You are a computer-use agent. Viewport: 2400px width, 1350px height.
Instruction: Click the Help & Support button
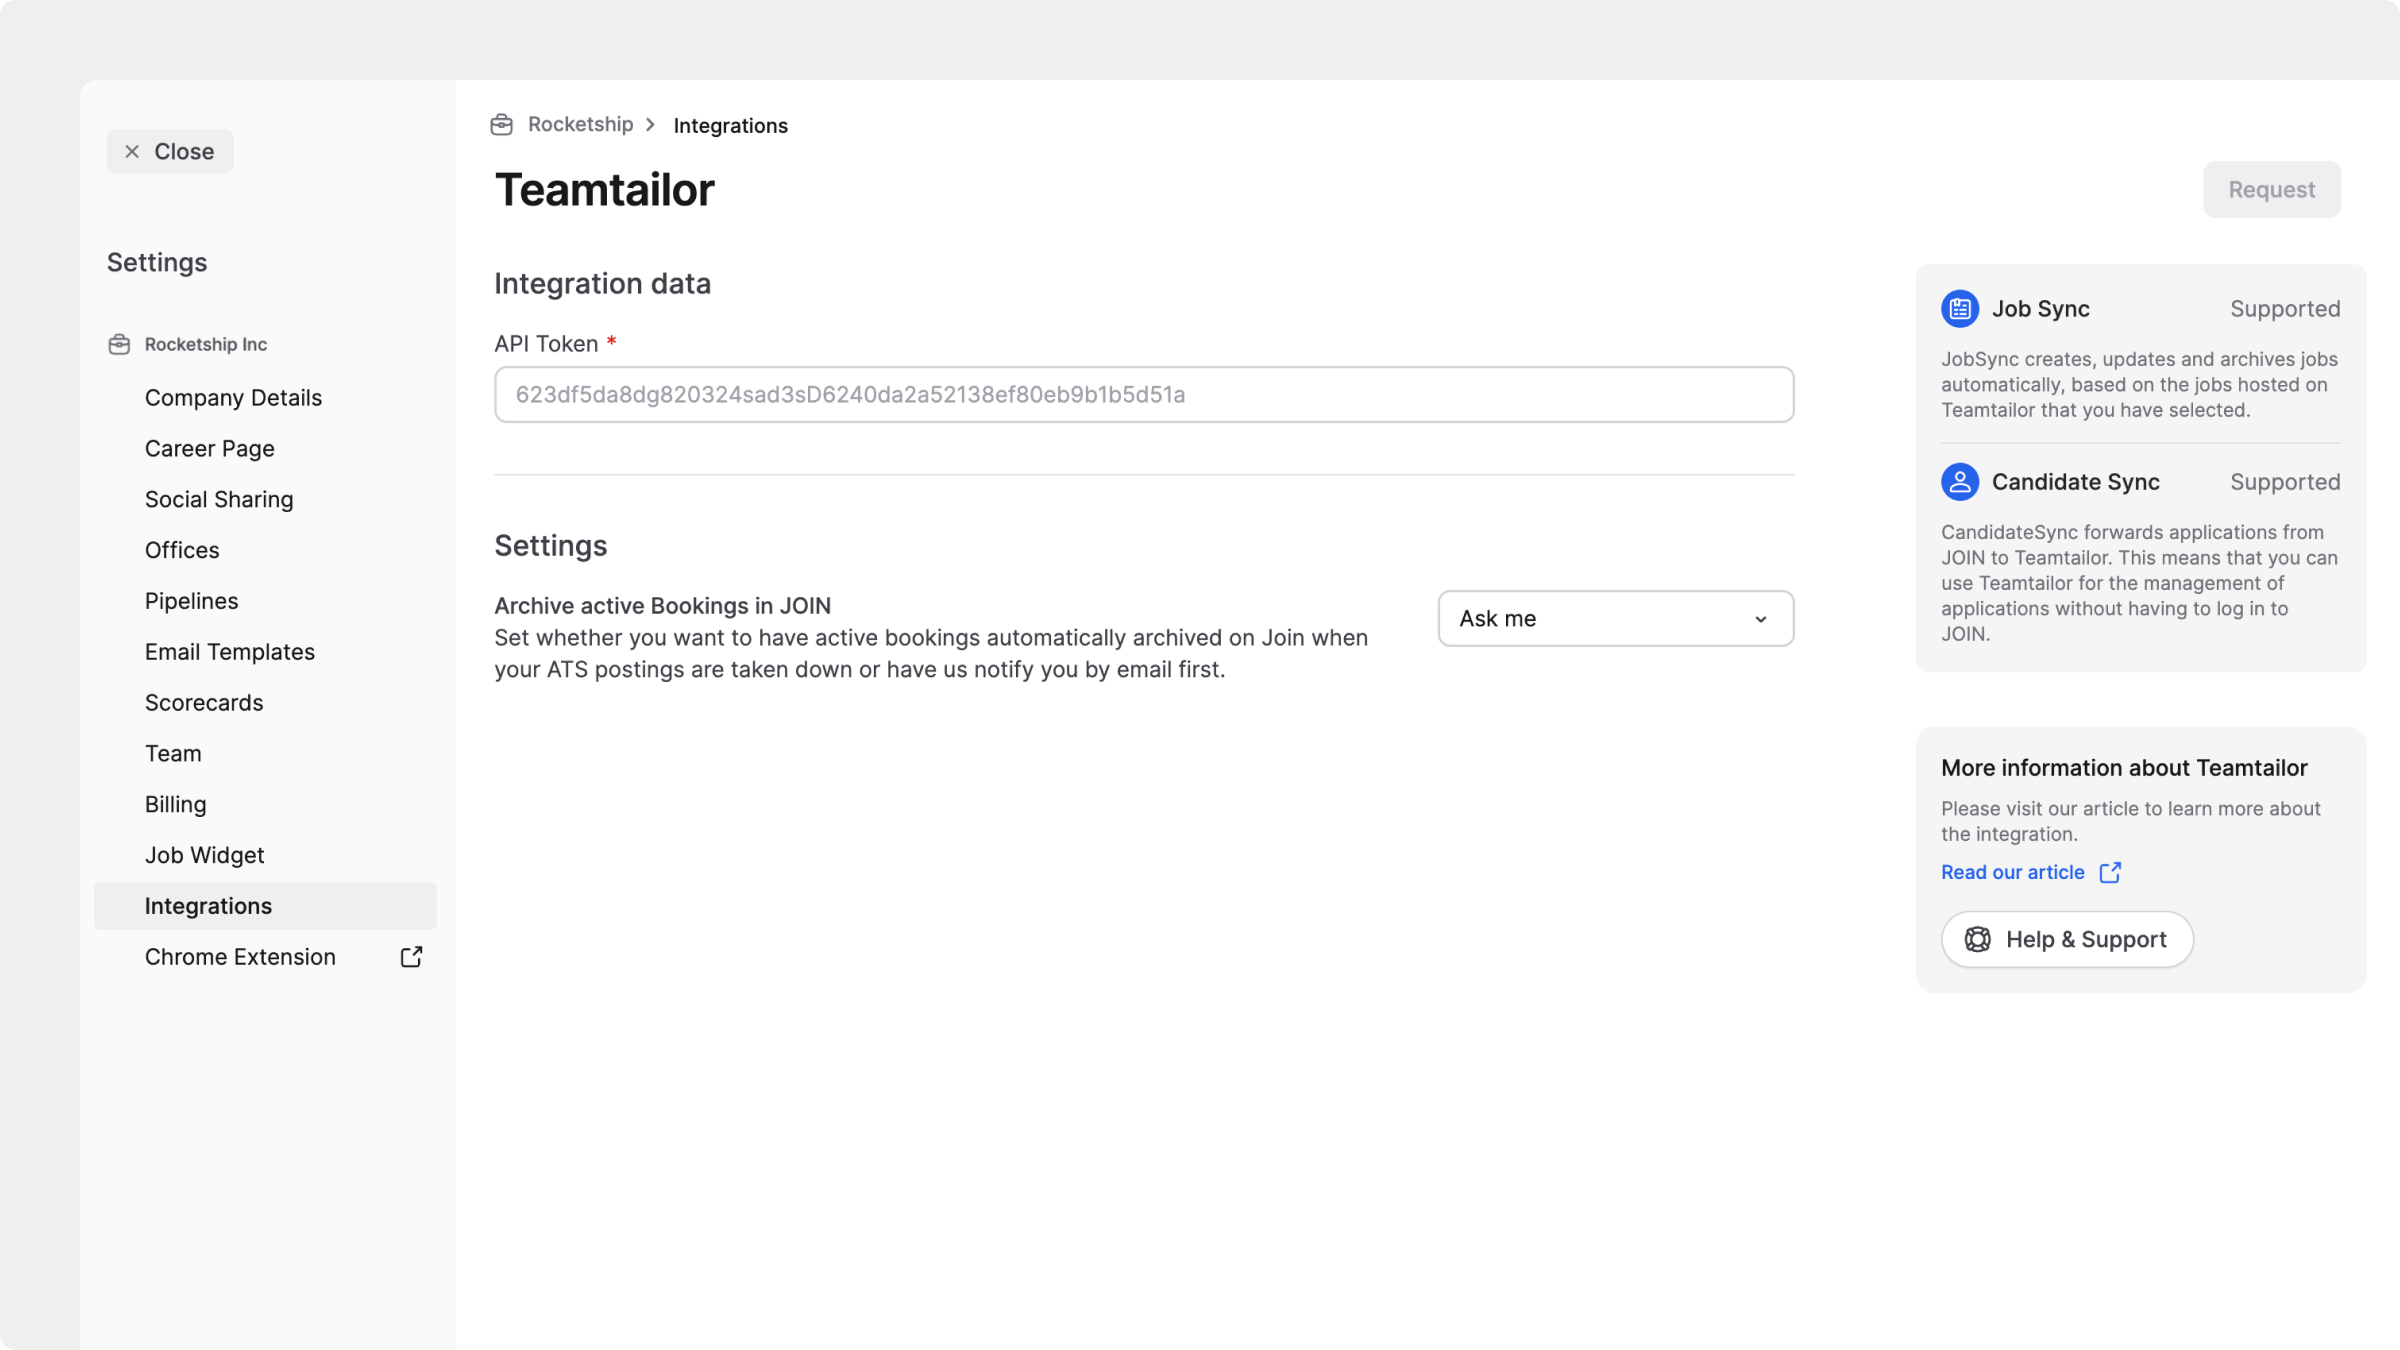pyautogui.click(x=2066, y=940)
